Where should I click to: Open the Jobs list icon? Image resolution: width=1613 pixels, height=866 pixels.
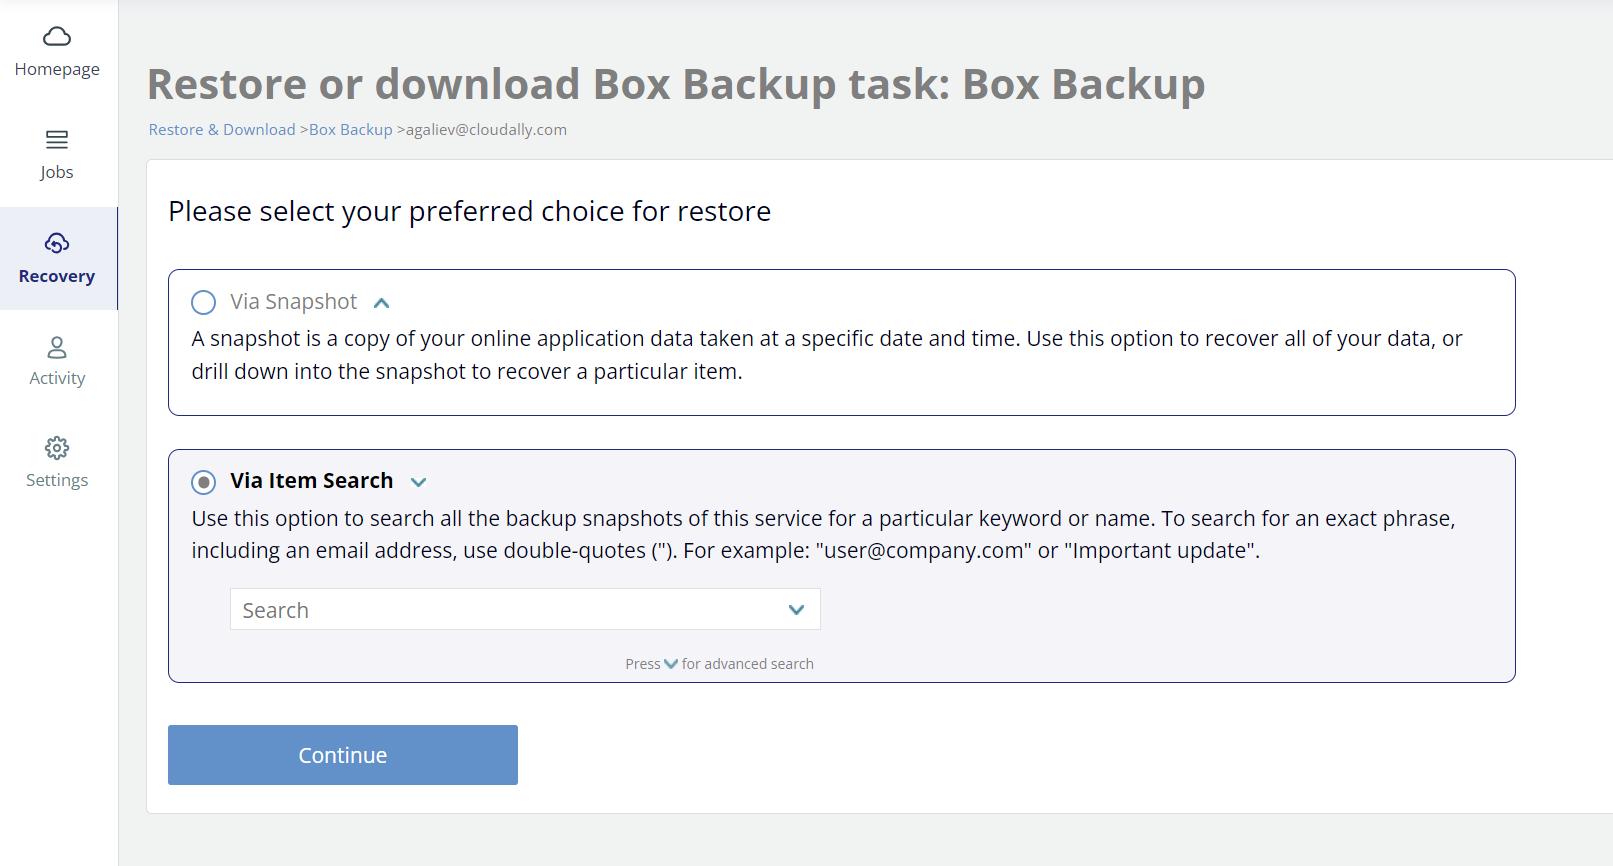[57, 139]
